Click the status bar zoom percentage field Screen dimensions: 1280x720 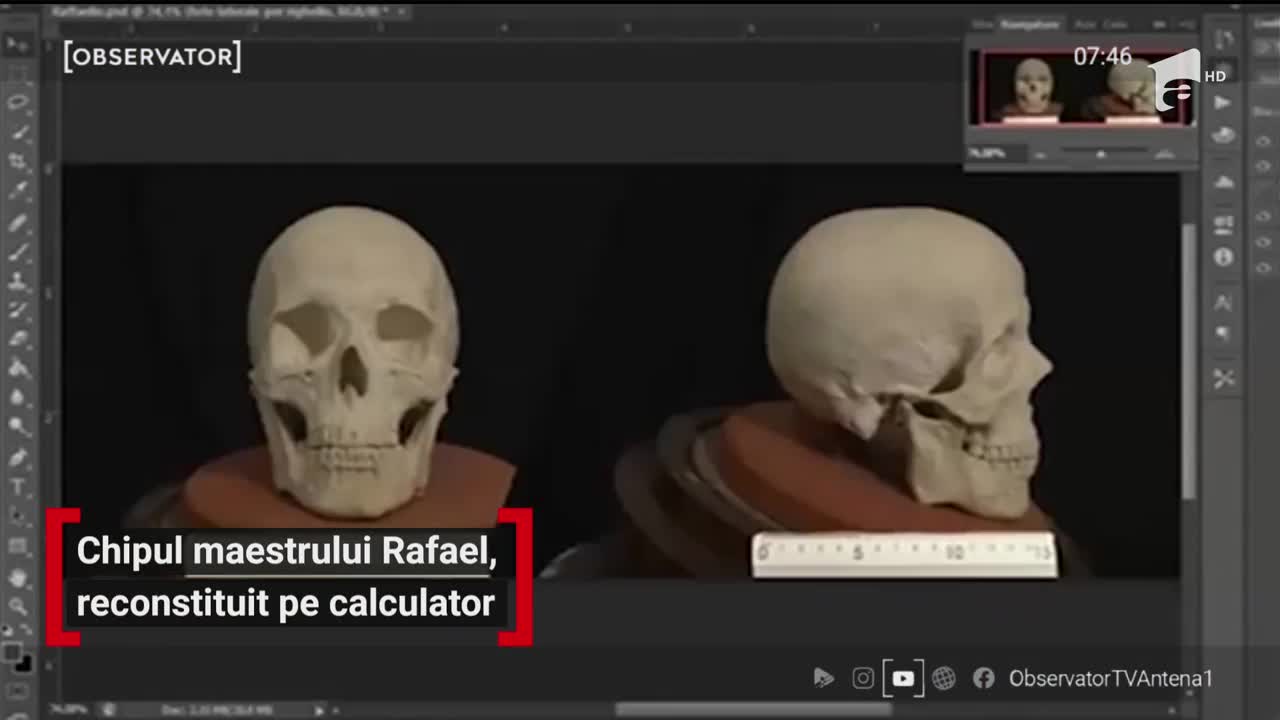coord(70,709)
